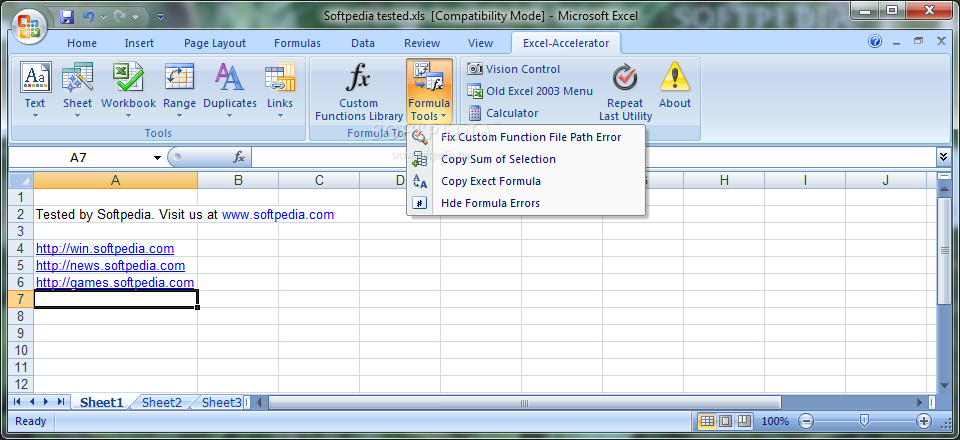Choose Fix Custom Function File Path Error
Viewport: 960px width, 440px height.
point(526,137)
